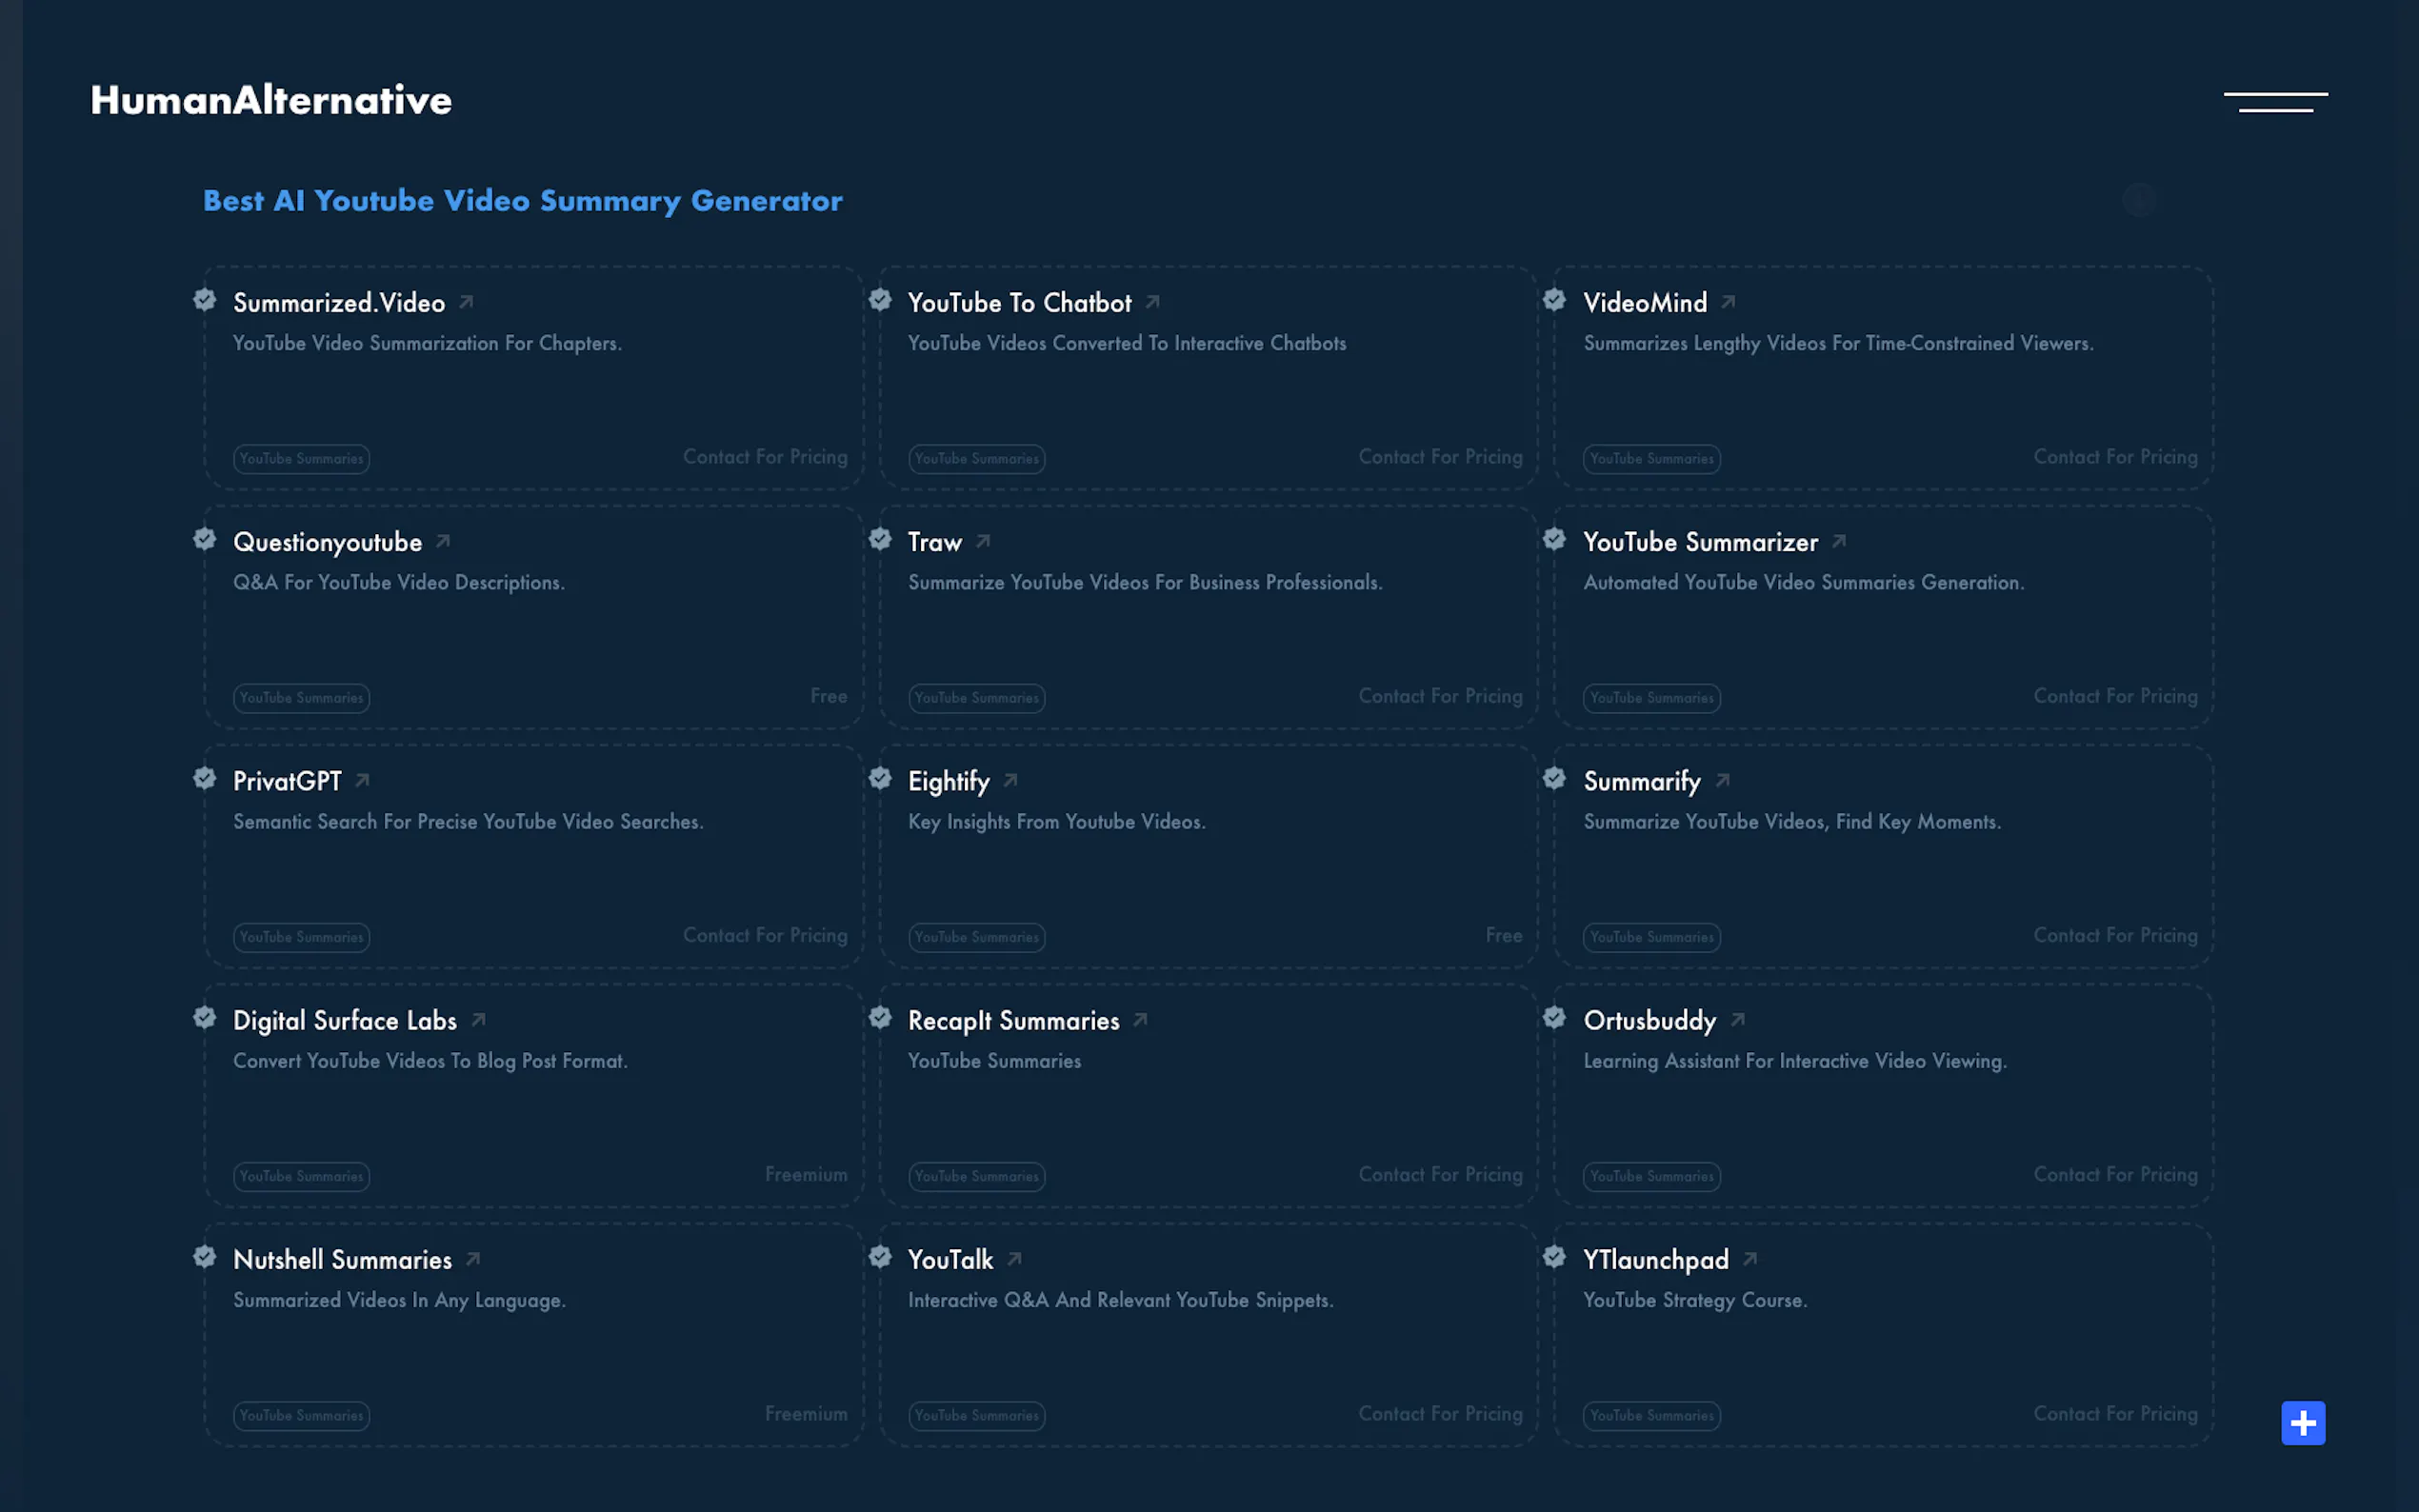Screen dimensions: 2419x1512
Task: Click the external arrow beside Digital Surface Labs
Action: [x=479, y=1020]
